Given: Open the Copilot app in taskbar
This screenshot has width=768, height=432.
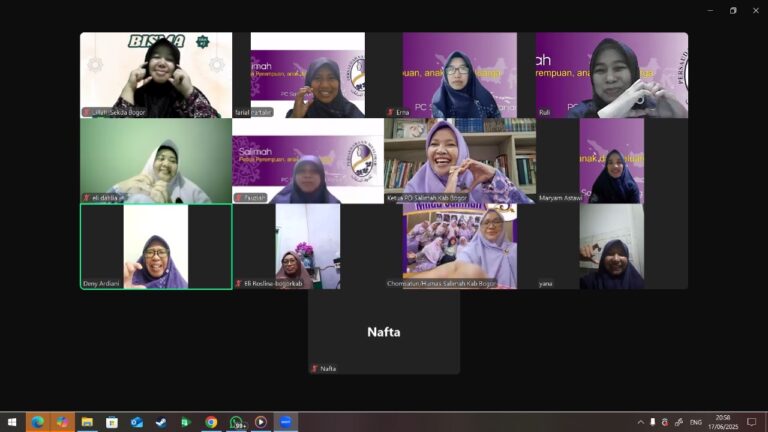Looking at the screenshot, I should tap(62, 422).
